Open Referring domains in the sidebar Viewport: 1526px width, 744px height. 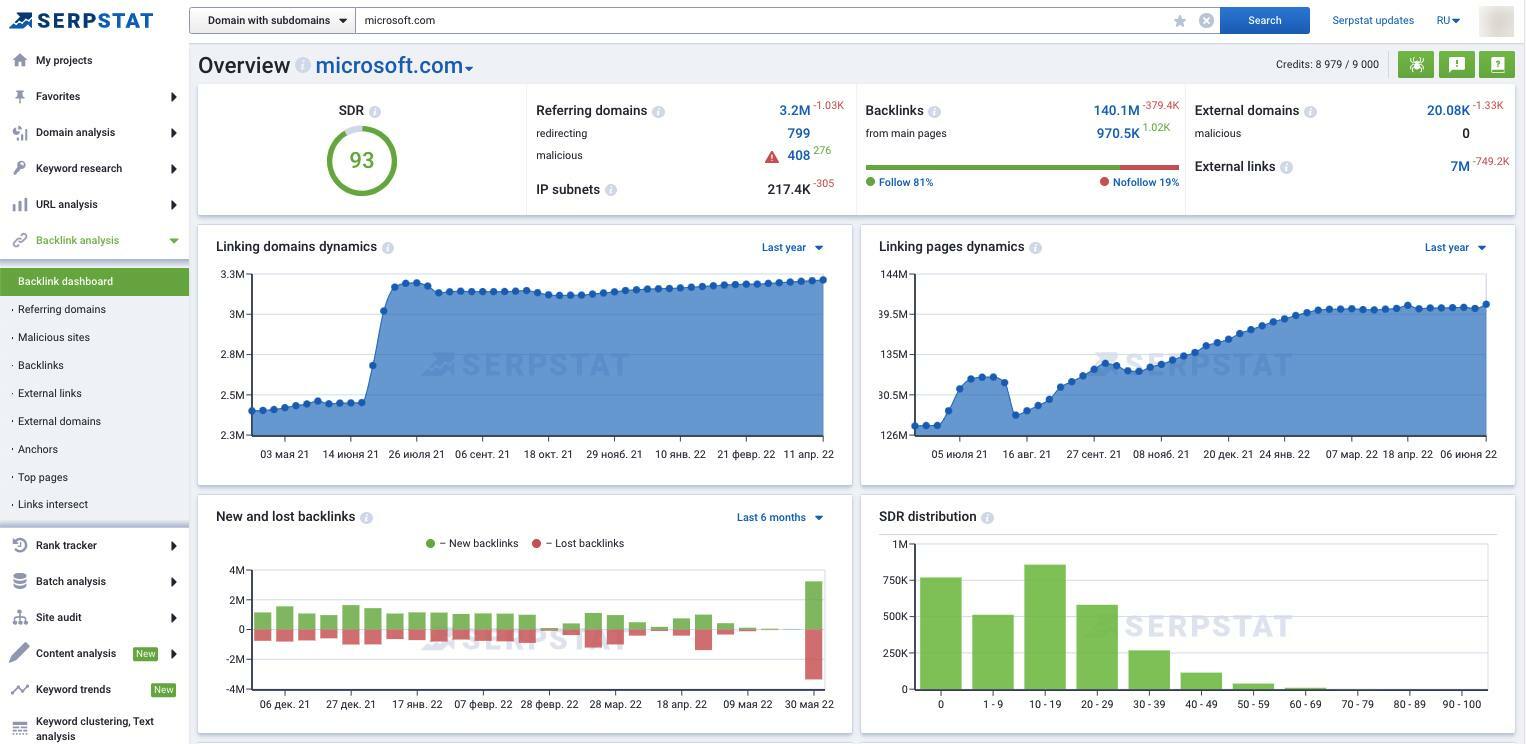click(62, 310)
